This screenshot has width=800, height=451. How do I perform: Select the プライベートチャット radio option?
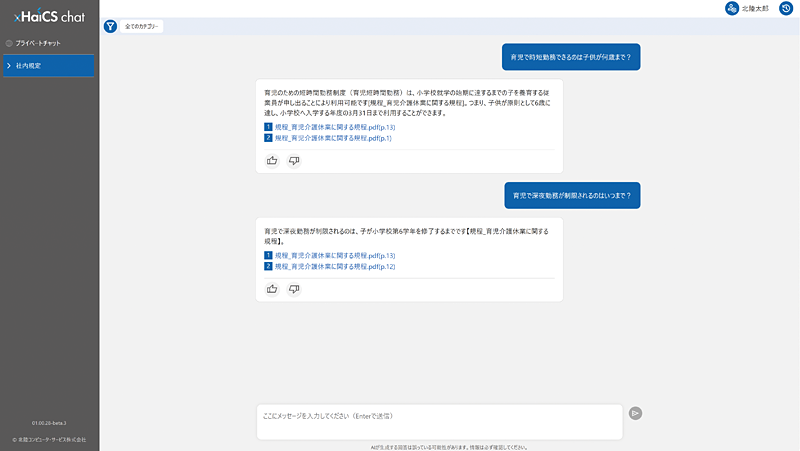pos(9,43)
